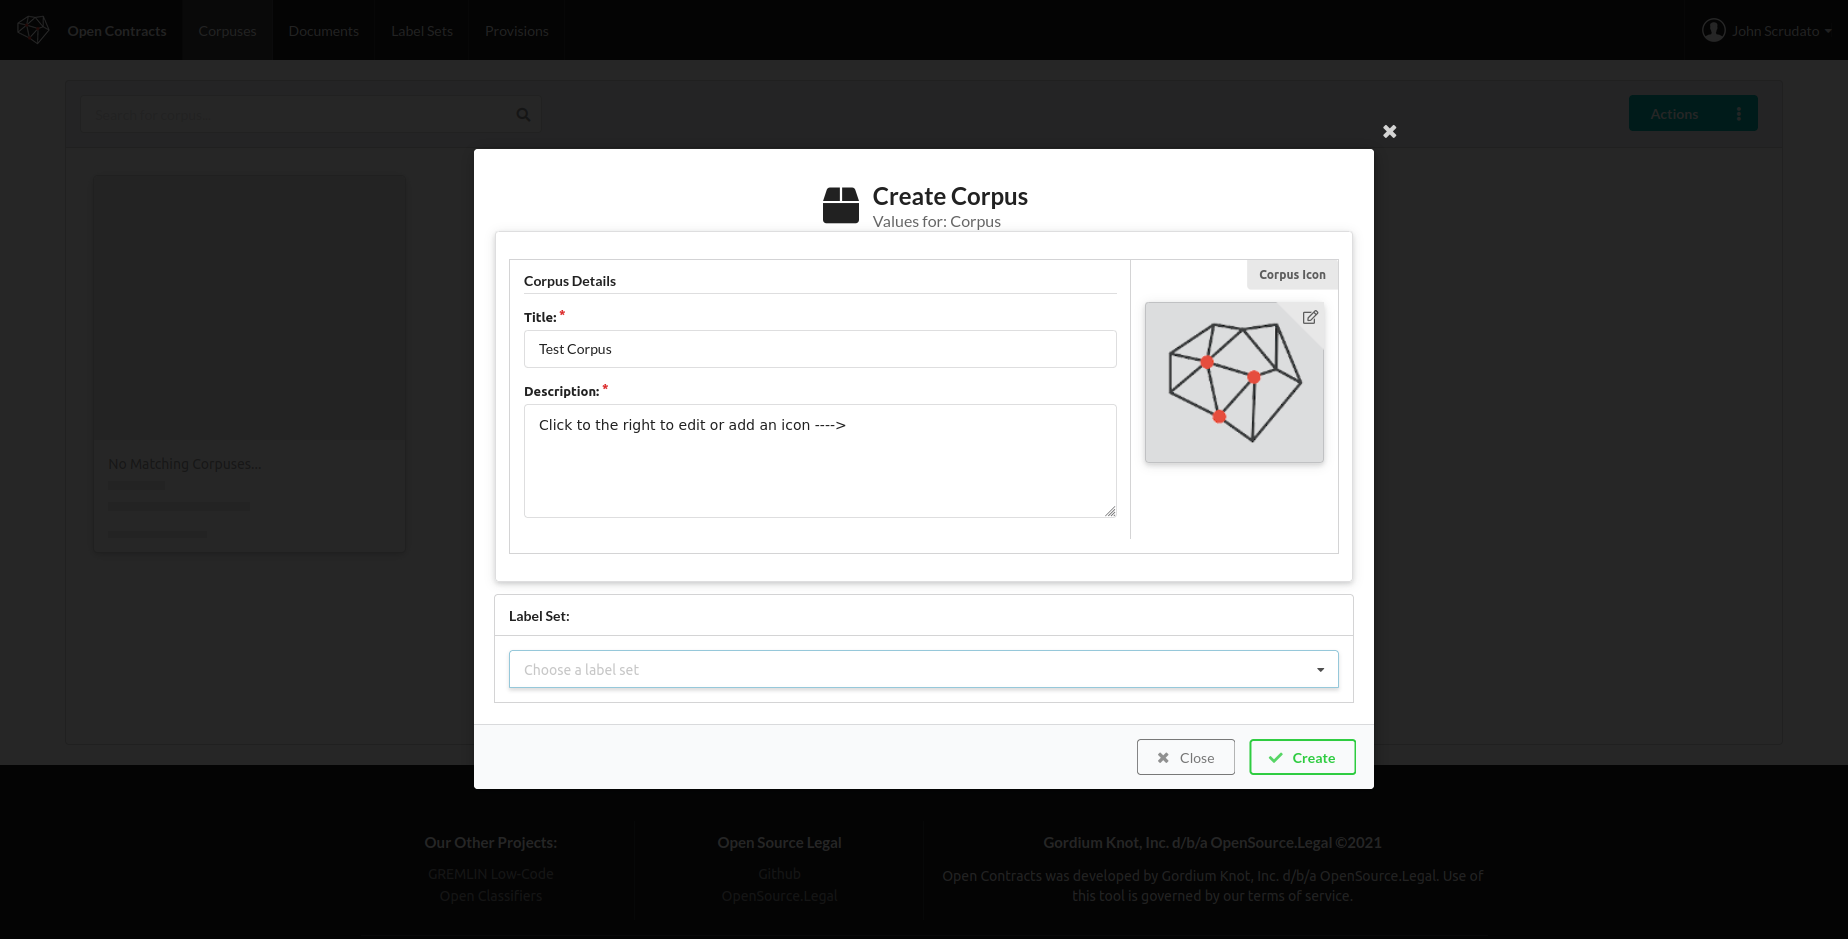
Task: Open the Label Sets menu item
Action: (x=422, y=31)
